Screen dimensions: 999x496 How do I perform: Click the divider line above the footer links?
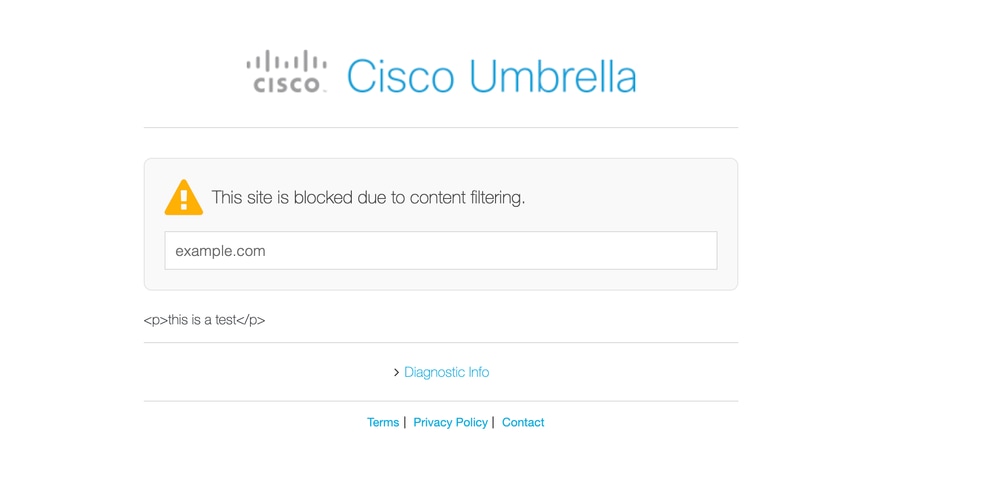click(440, 401)
